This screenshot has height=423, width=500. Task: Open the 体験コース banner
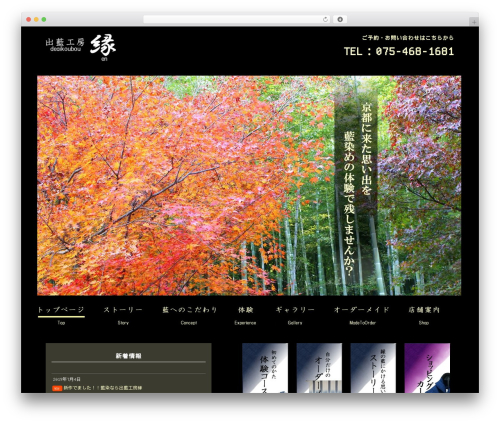pyautogui.click(x=265, y=368)
